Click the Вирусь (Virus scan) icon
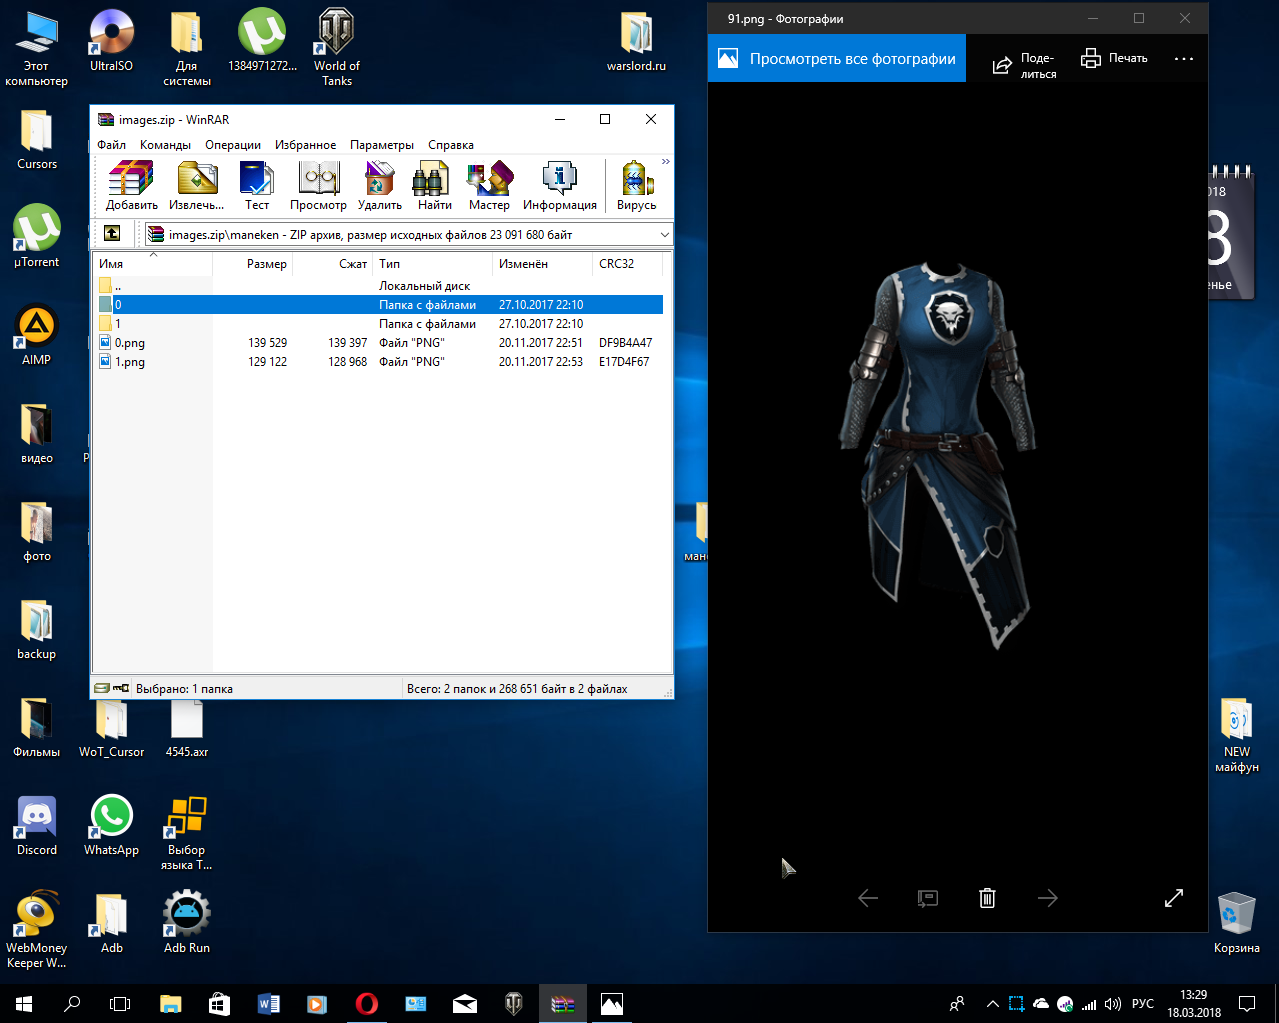1279x1023 pixels. [x=636, y=185]
